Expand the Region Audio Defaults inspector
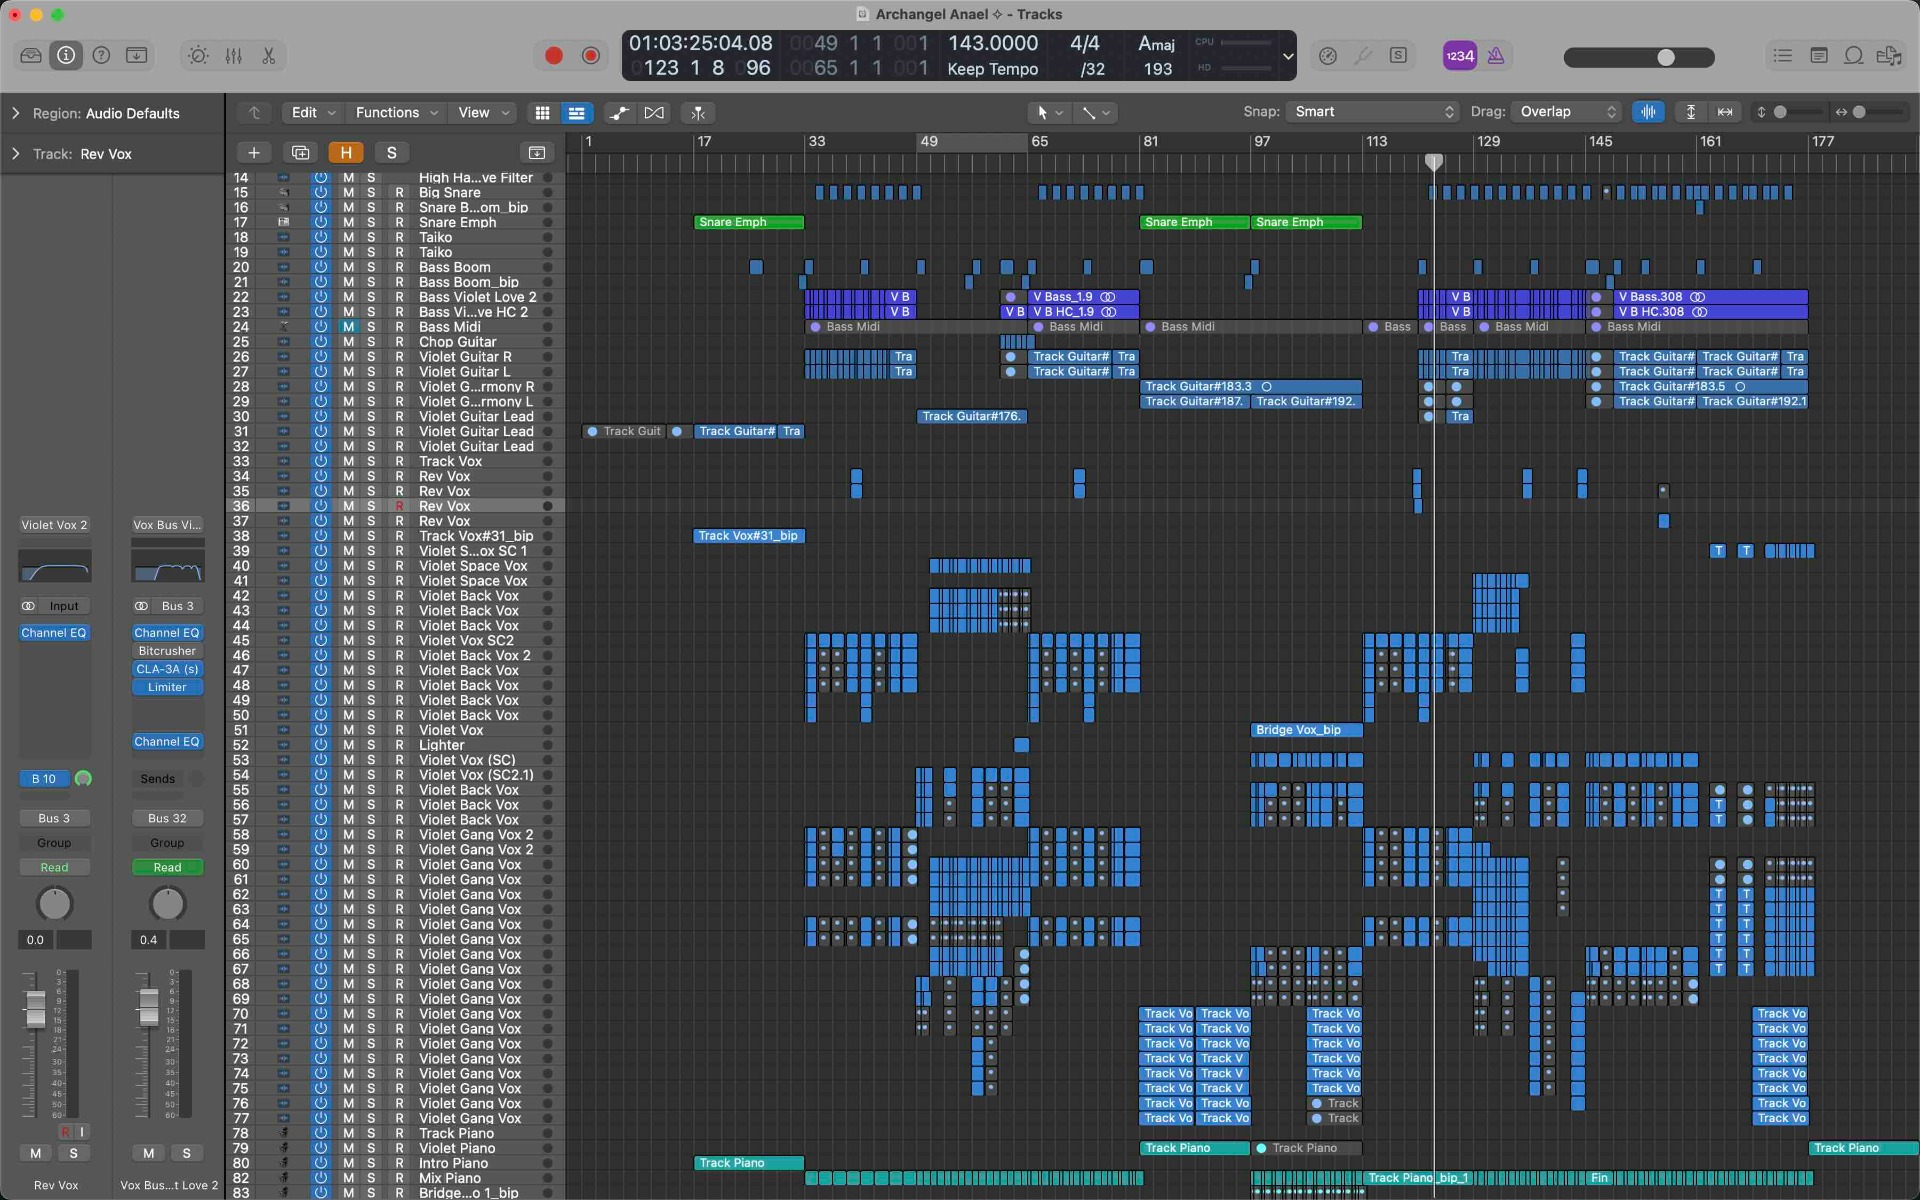 16,113
